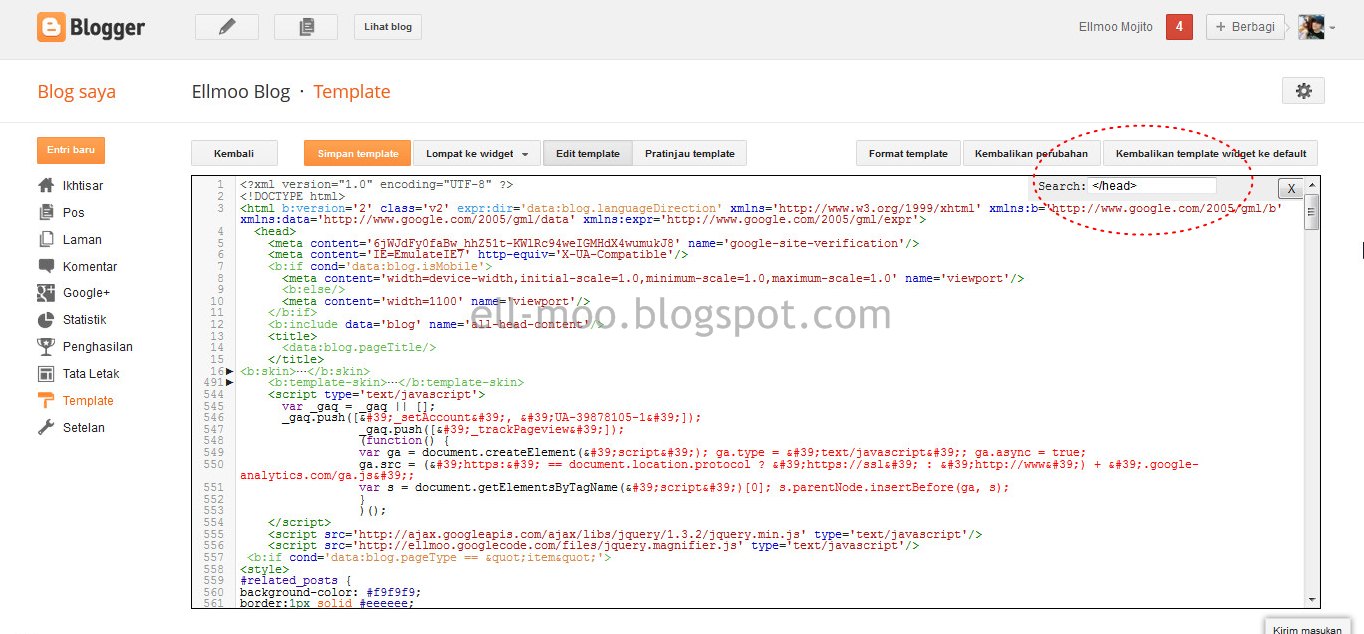Click the Penghasilan trophy icon
Viewport: 1364px width, 634px height.
click(x=46, y=347)
